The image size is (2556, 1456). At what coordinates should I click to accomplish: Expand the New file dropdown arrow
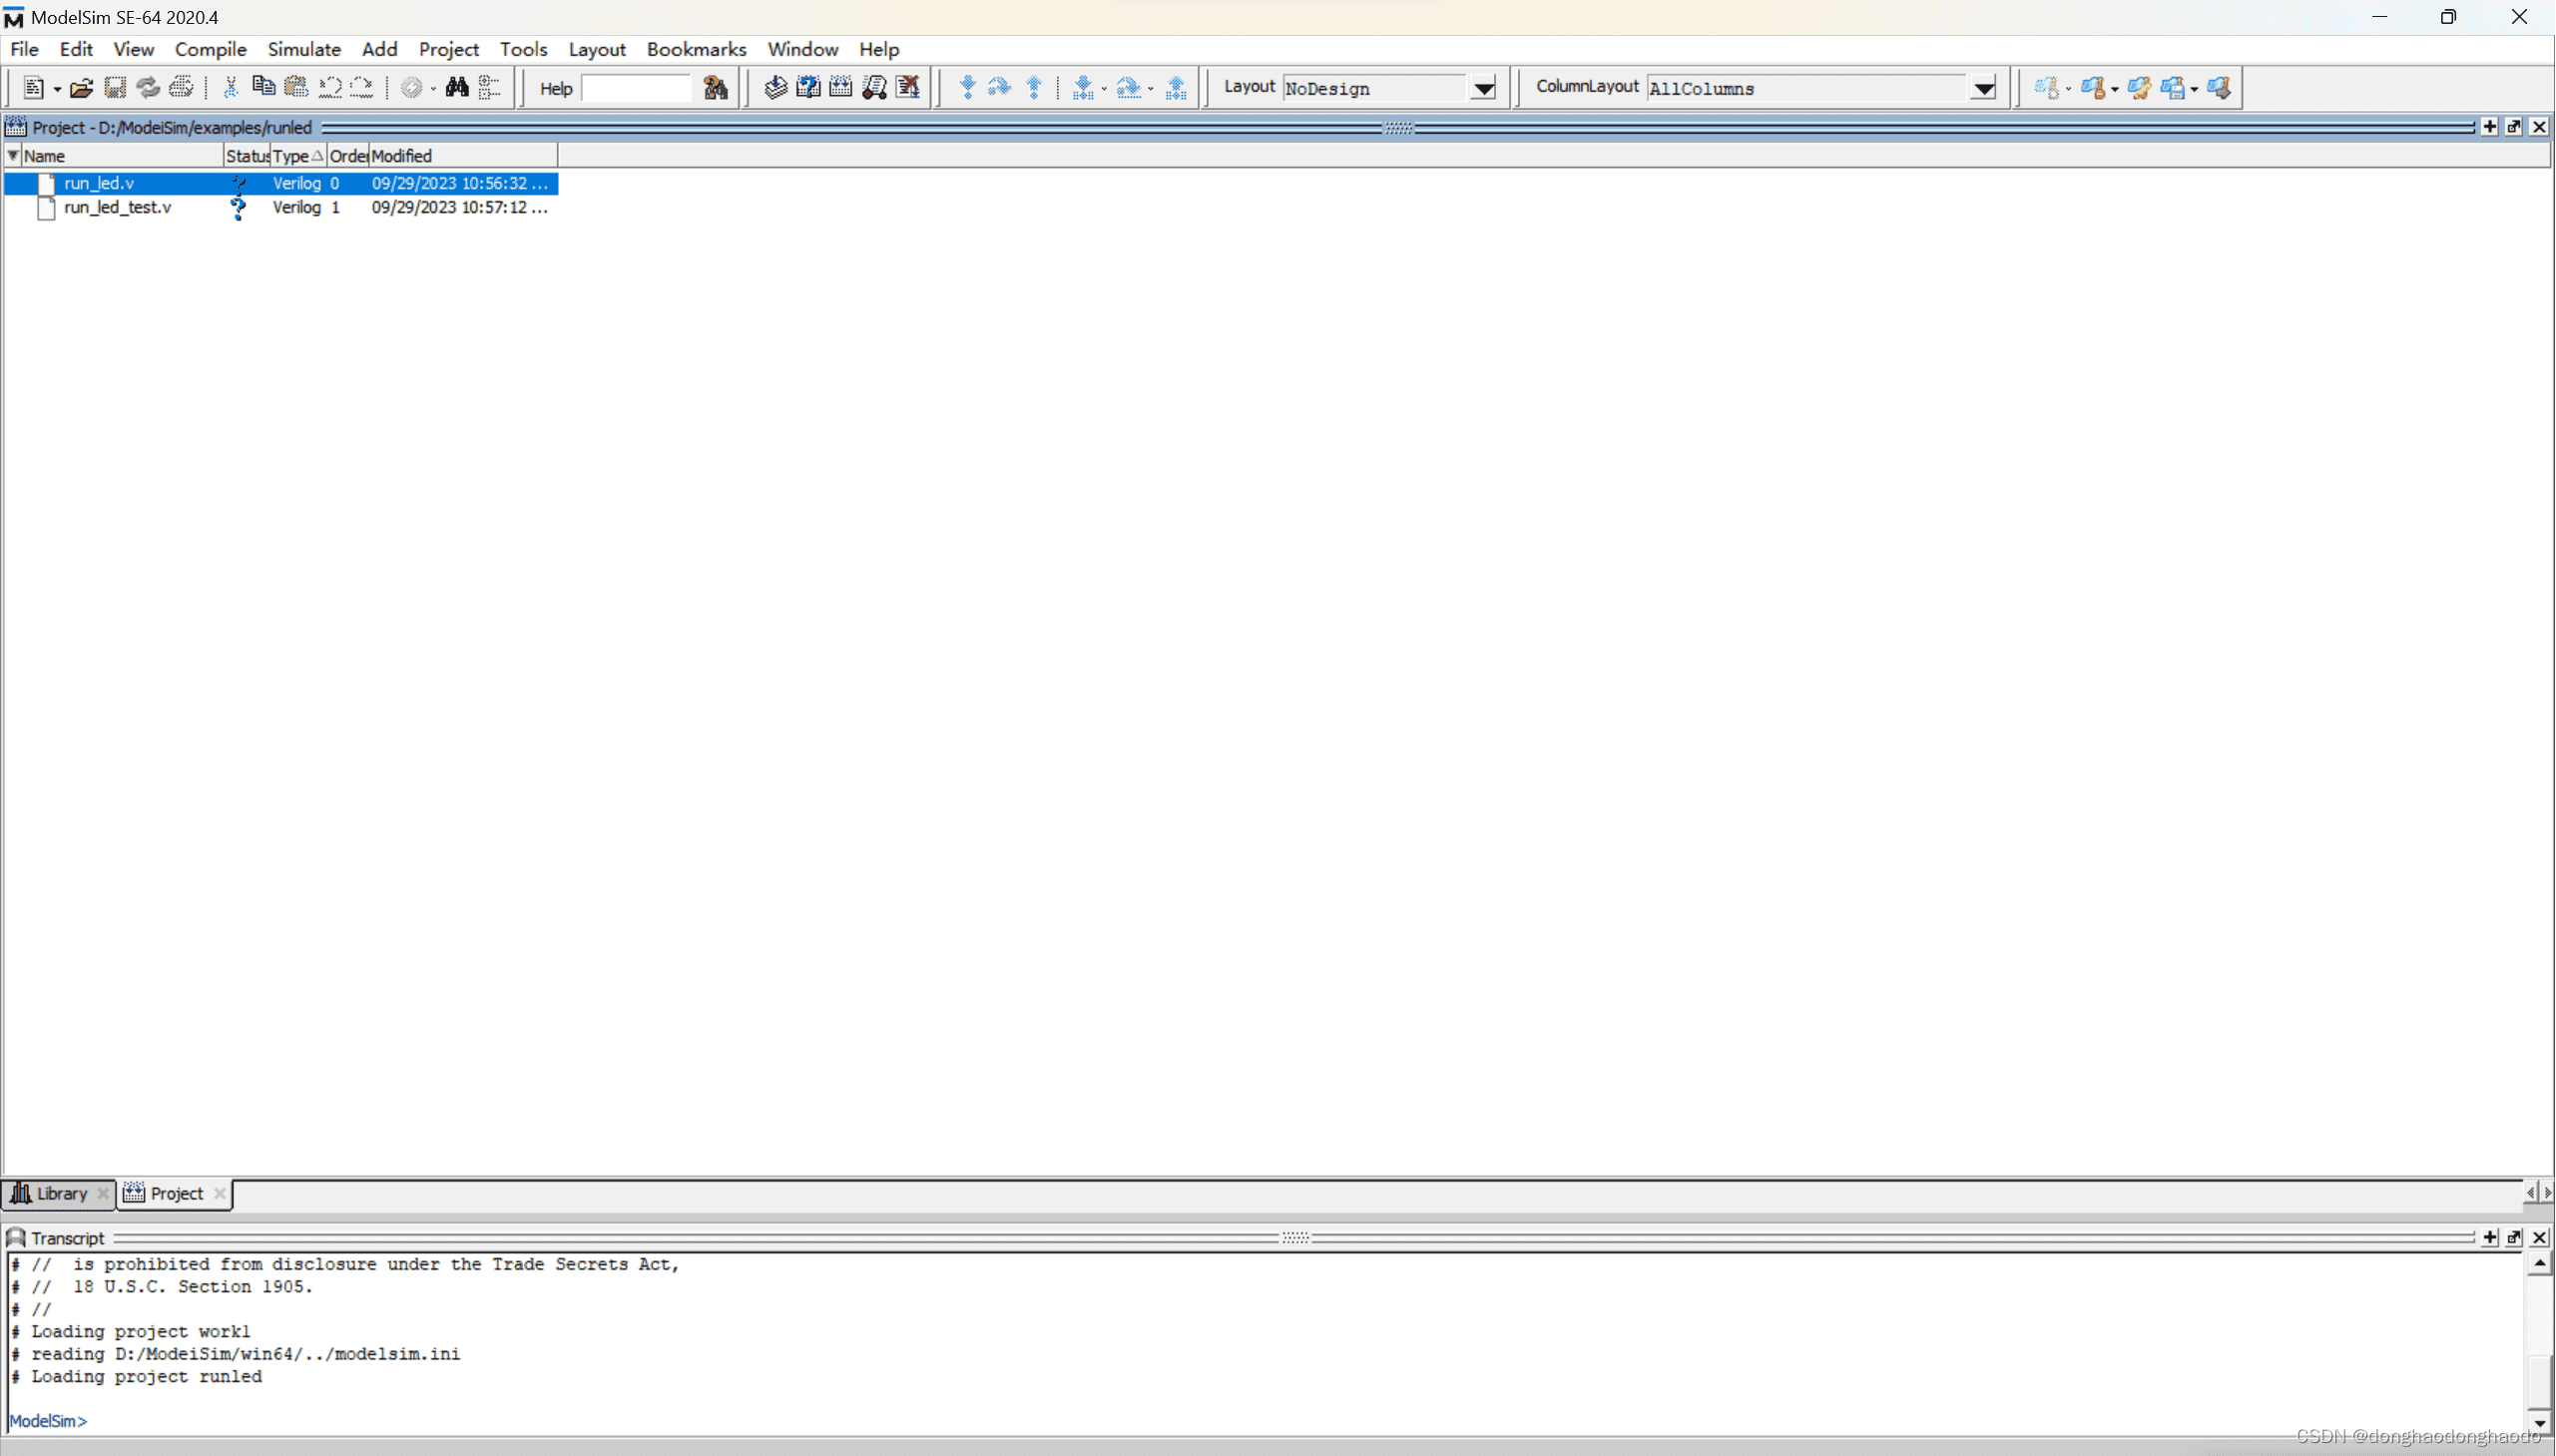57,90
